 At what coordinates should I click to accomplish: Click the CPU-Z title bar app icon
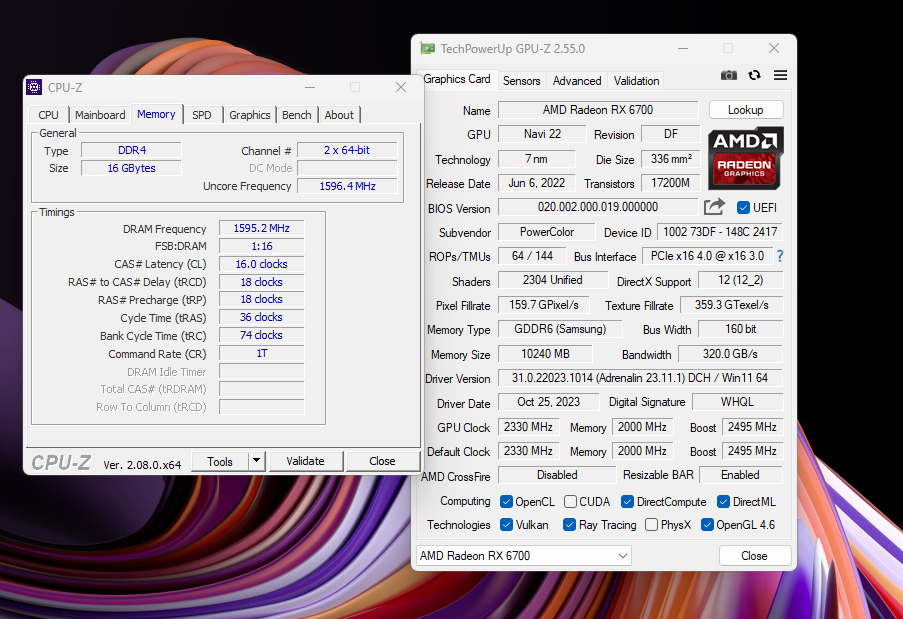(34, 87)
